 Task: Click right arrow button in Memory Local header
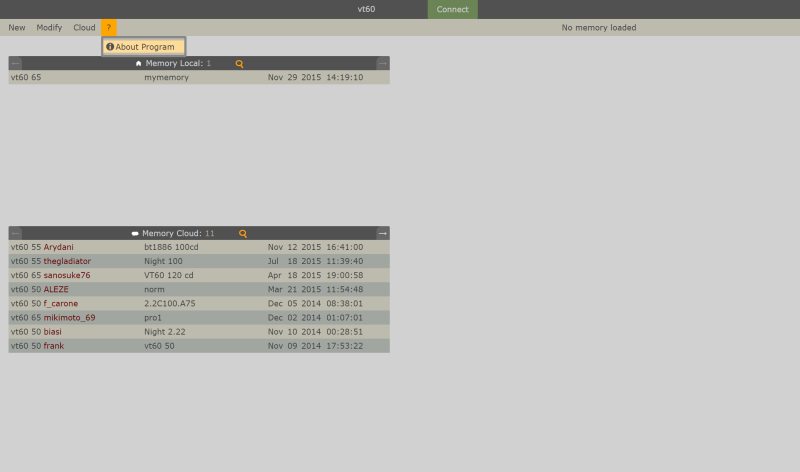point(383,64)
